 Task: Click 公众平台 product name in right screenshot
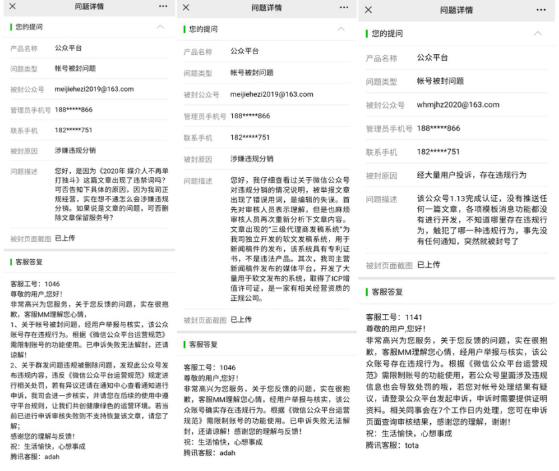[432, 57]
